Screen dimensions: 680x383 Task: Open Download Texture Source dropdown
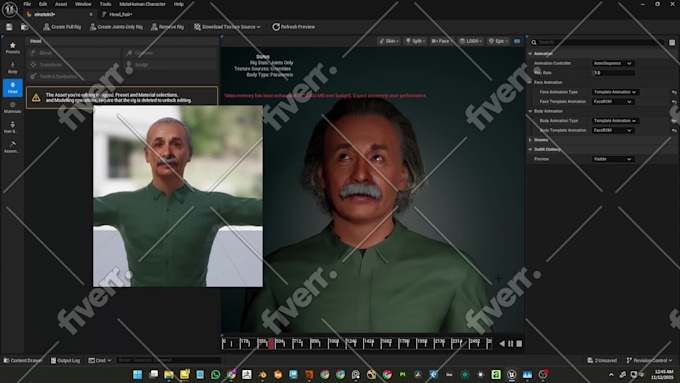click(x=227, y=27)
